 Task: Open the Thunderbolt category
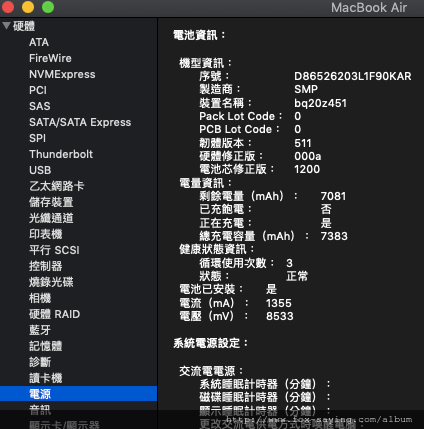click(x=61, y=154)
